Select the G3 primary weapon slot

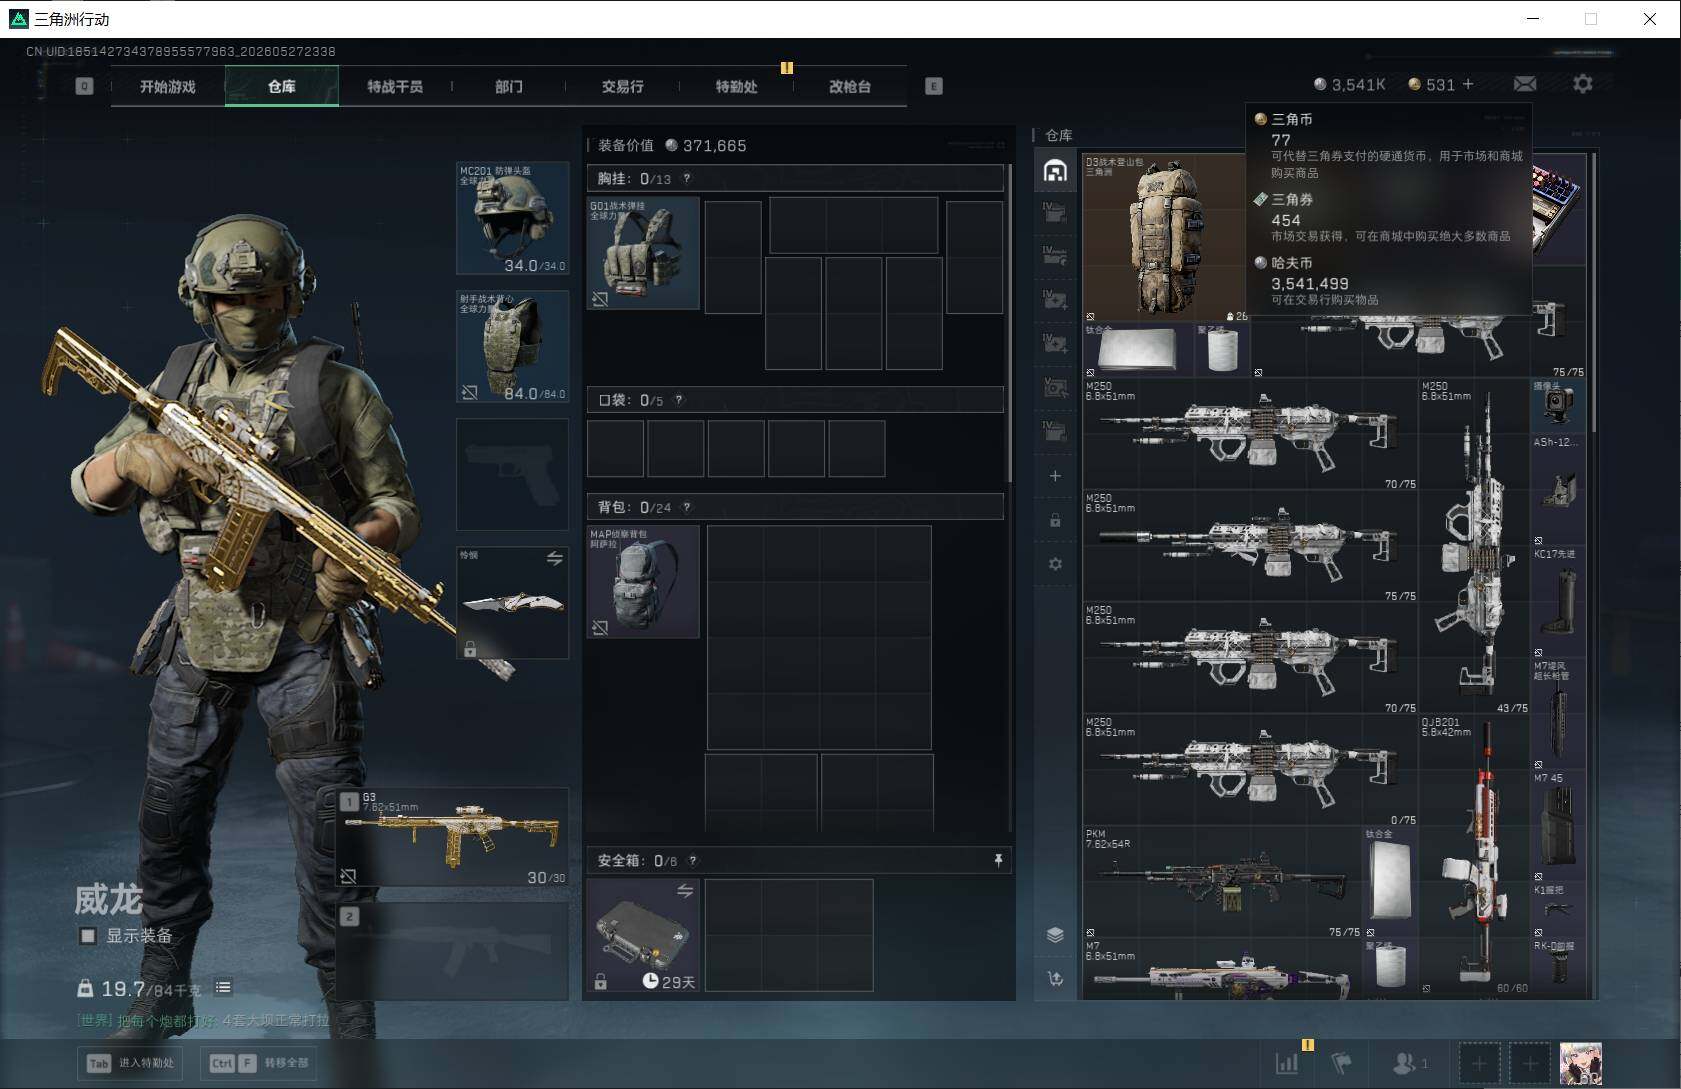point(453,838)
